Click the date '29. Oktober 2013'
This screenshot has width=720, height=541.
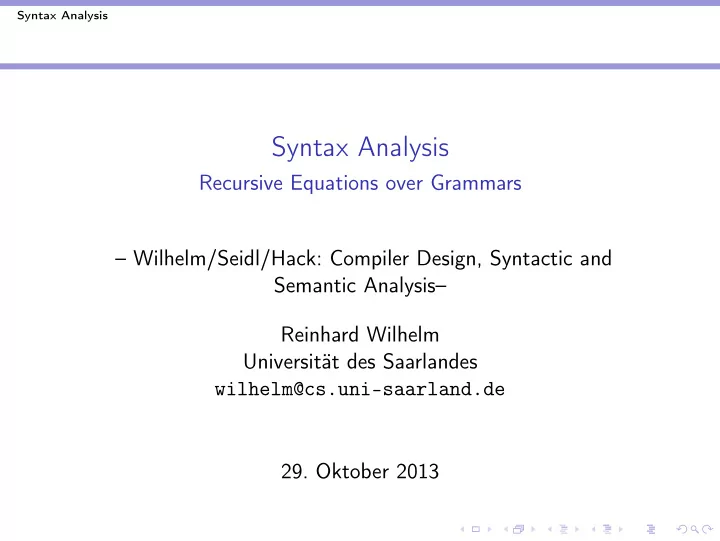point(360,472)
